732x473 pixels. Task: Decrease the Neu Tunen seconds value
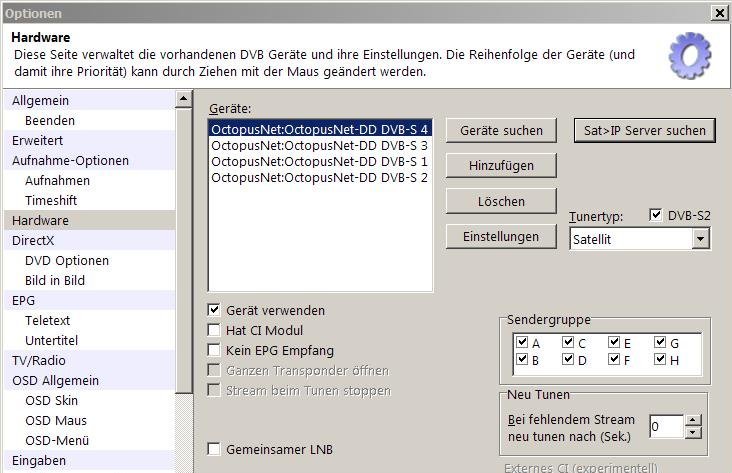pos(694,432)
